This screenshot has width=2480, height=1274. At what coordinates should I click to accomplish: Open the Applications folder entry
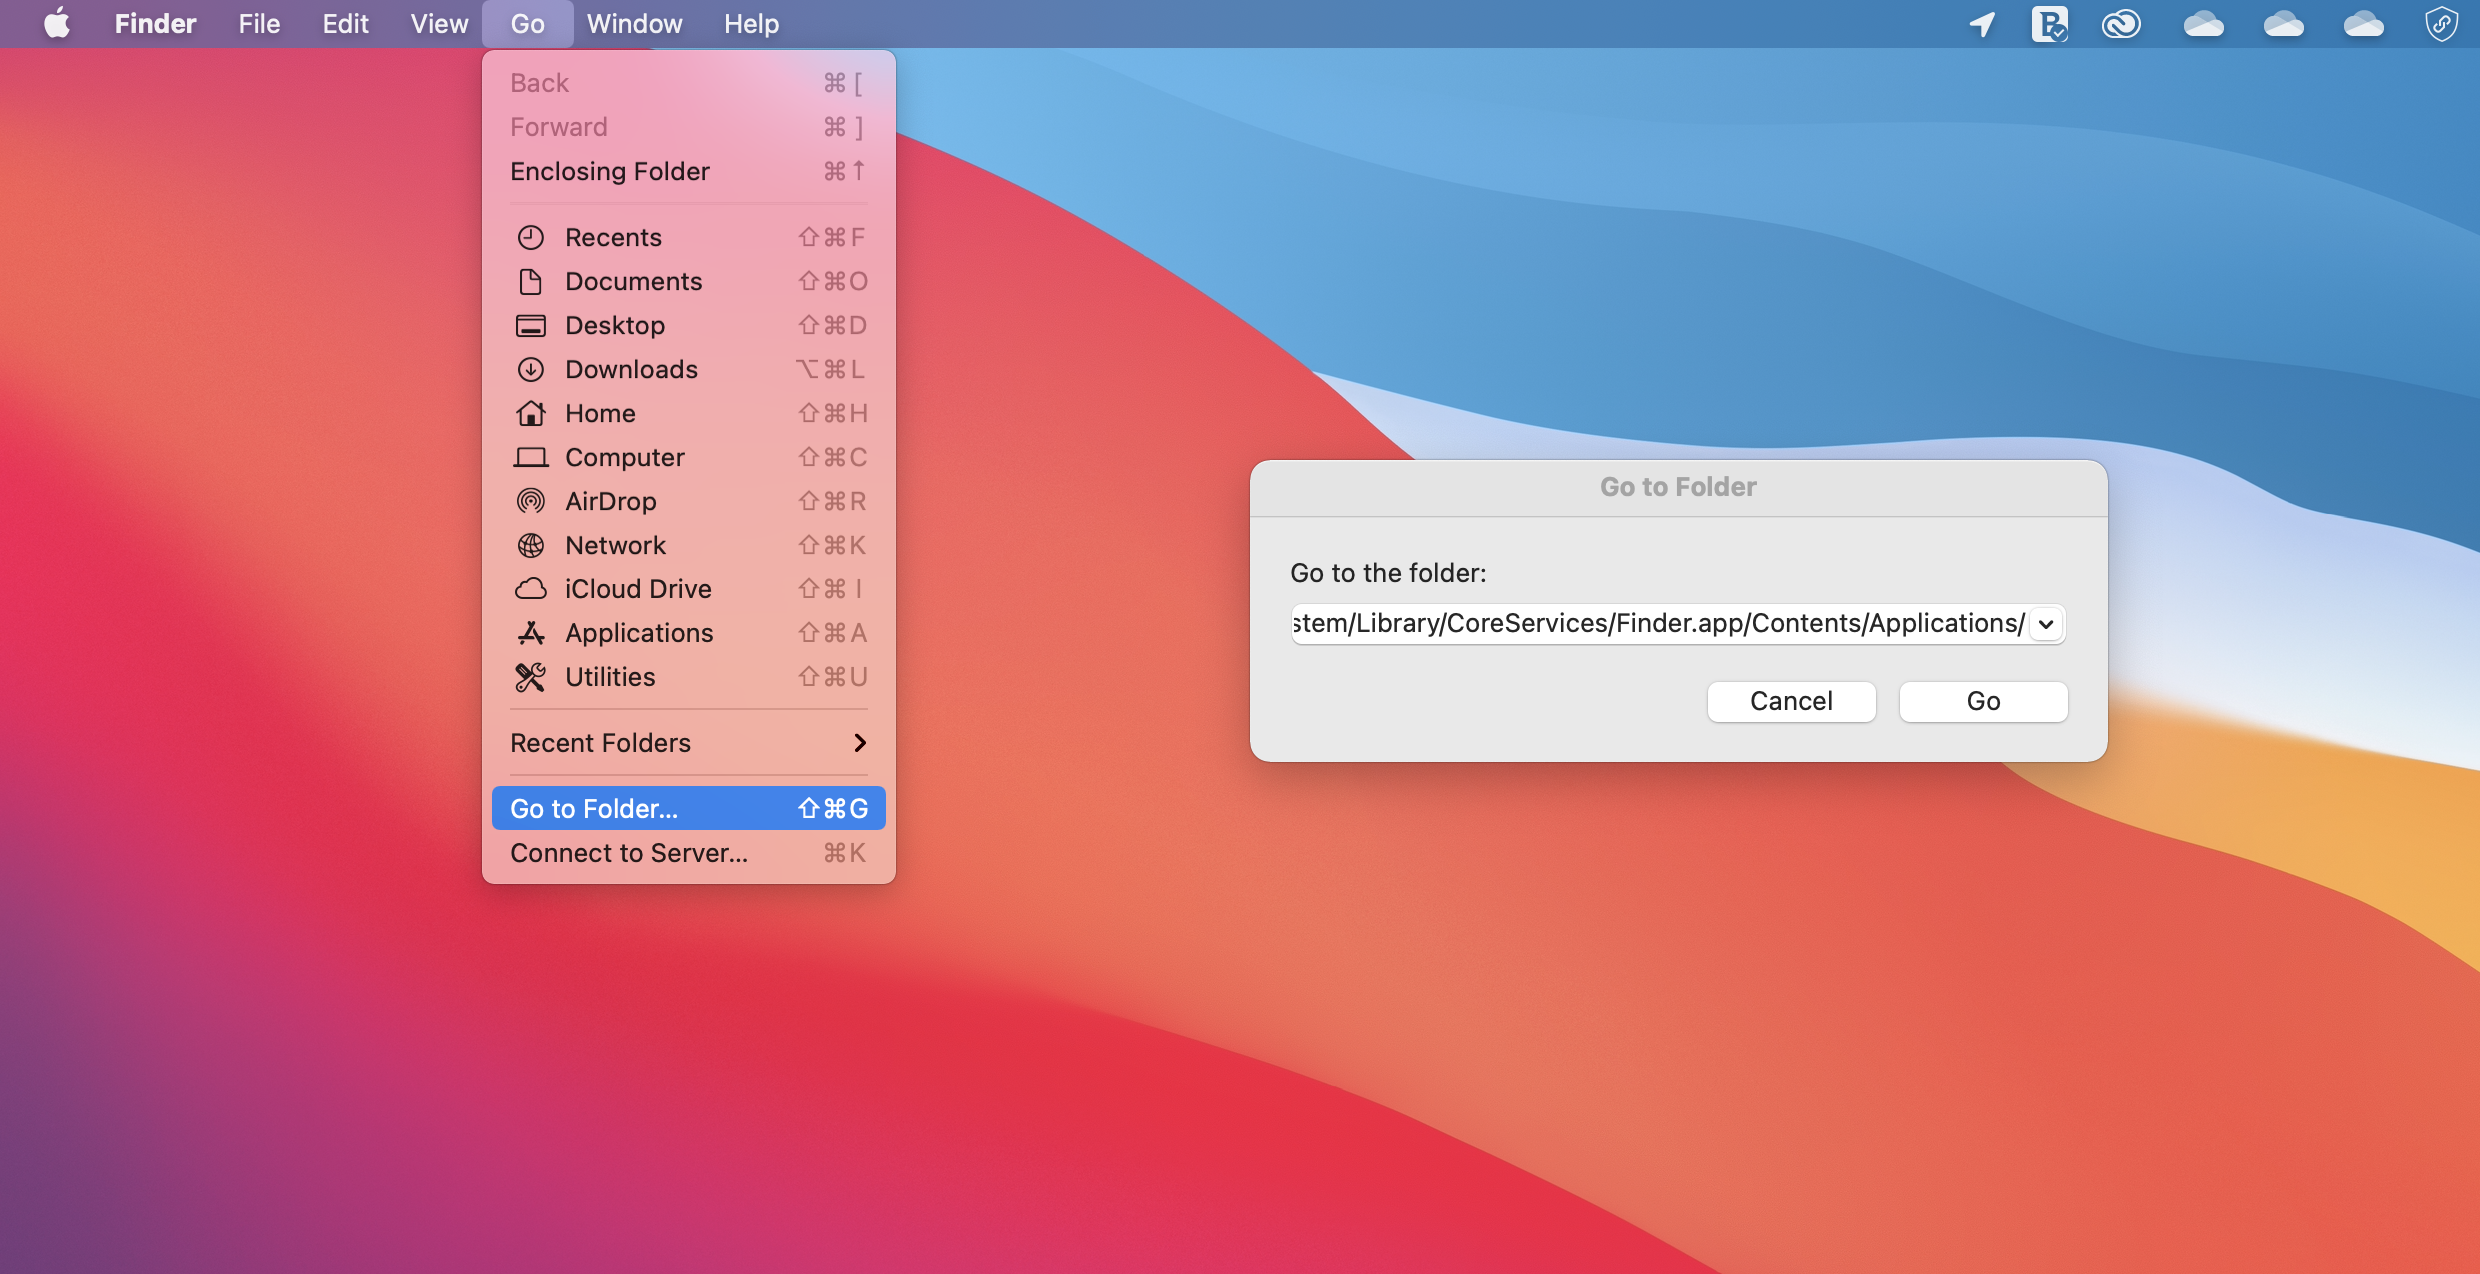point(639,633)
